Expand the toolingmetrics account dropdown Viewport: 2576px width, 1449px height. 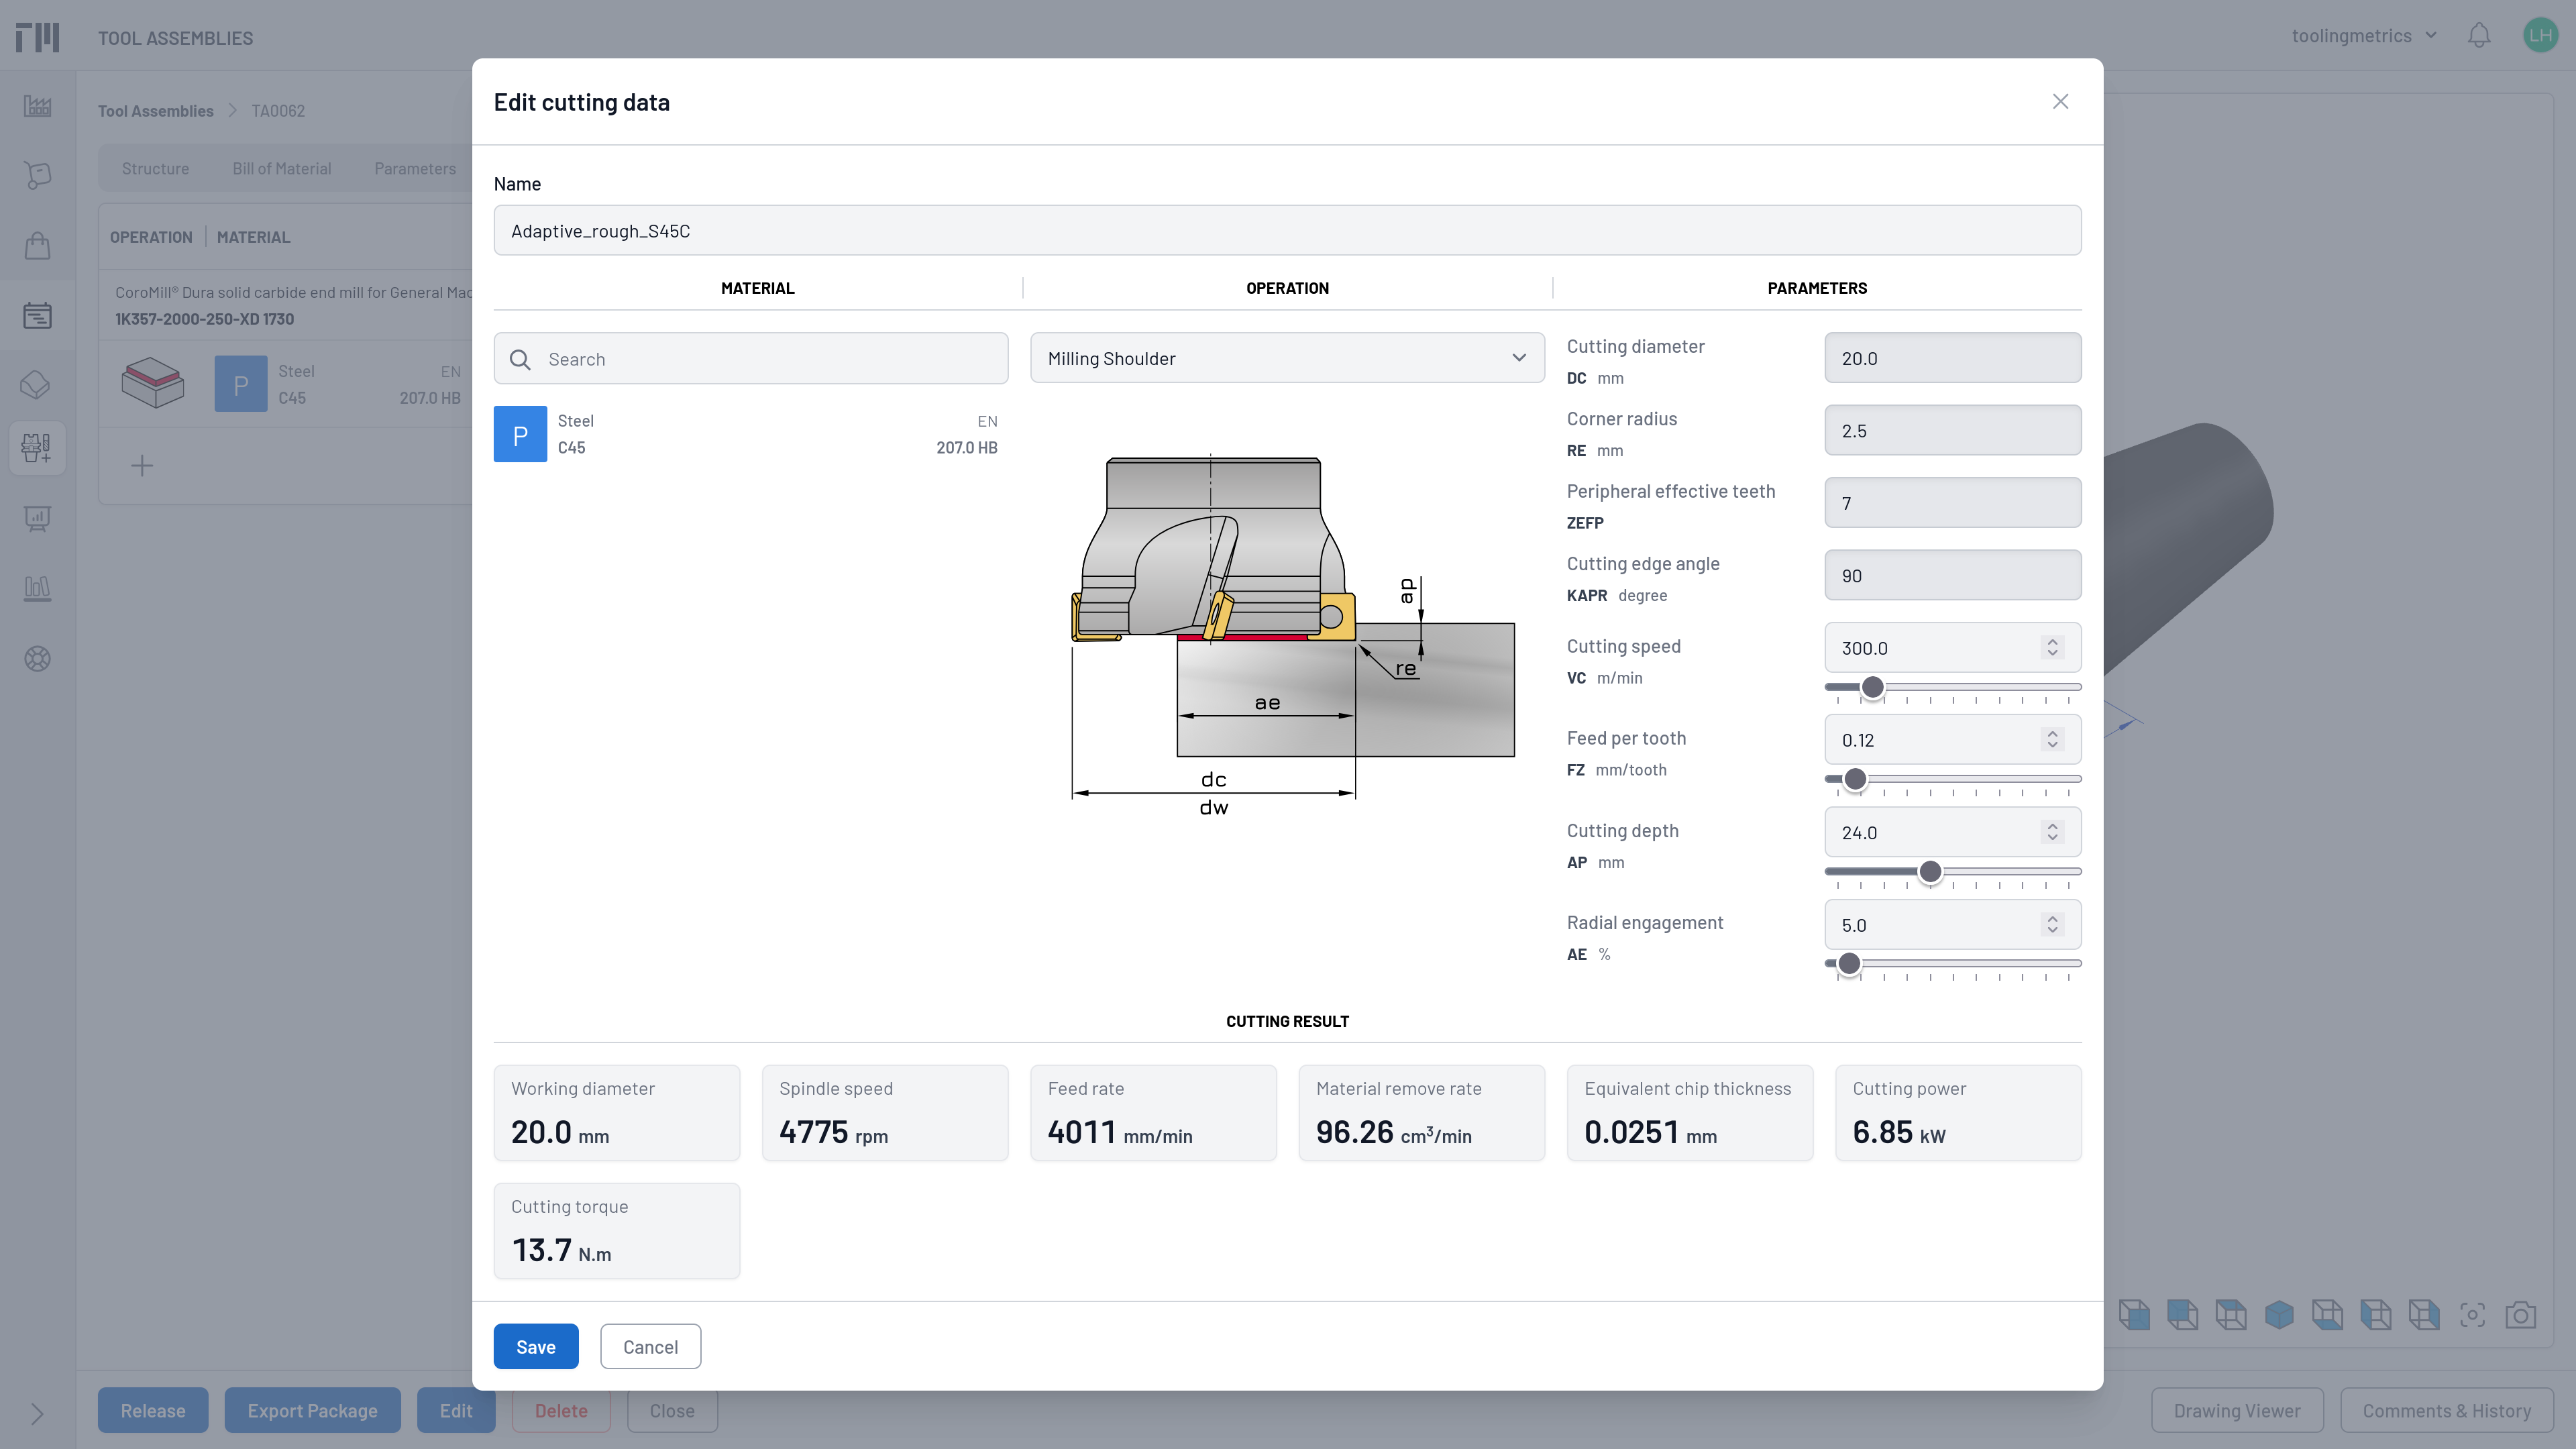2364,36
